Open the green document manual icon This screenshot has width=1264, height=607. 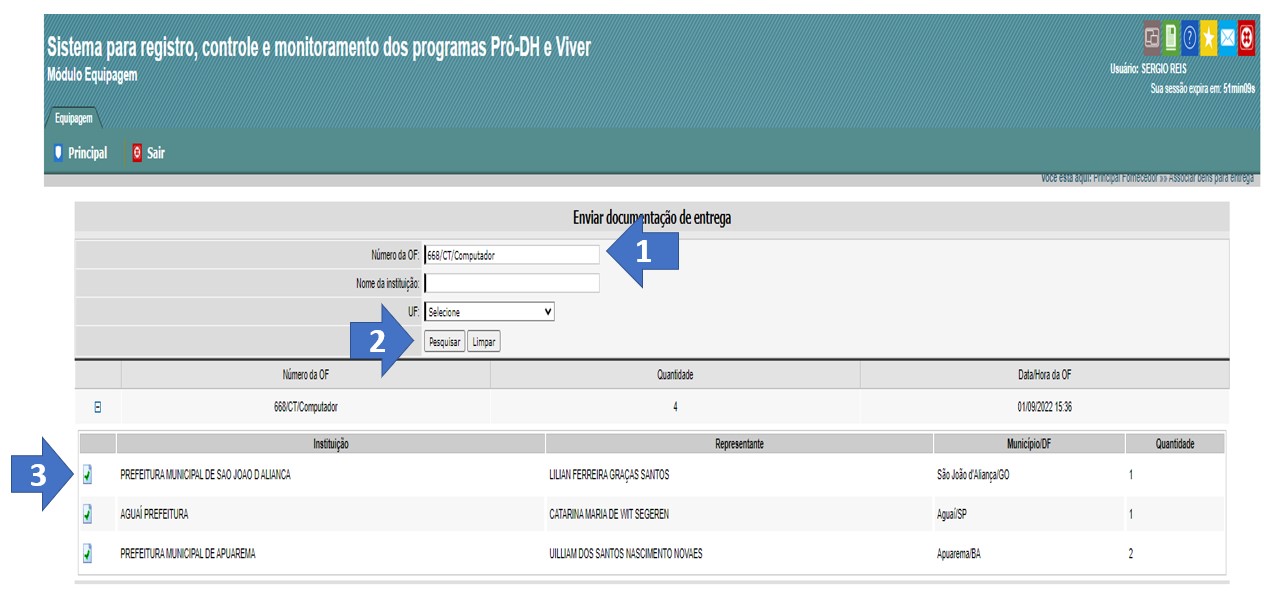point(1171,38)
